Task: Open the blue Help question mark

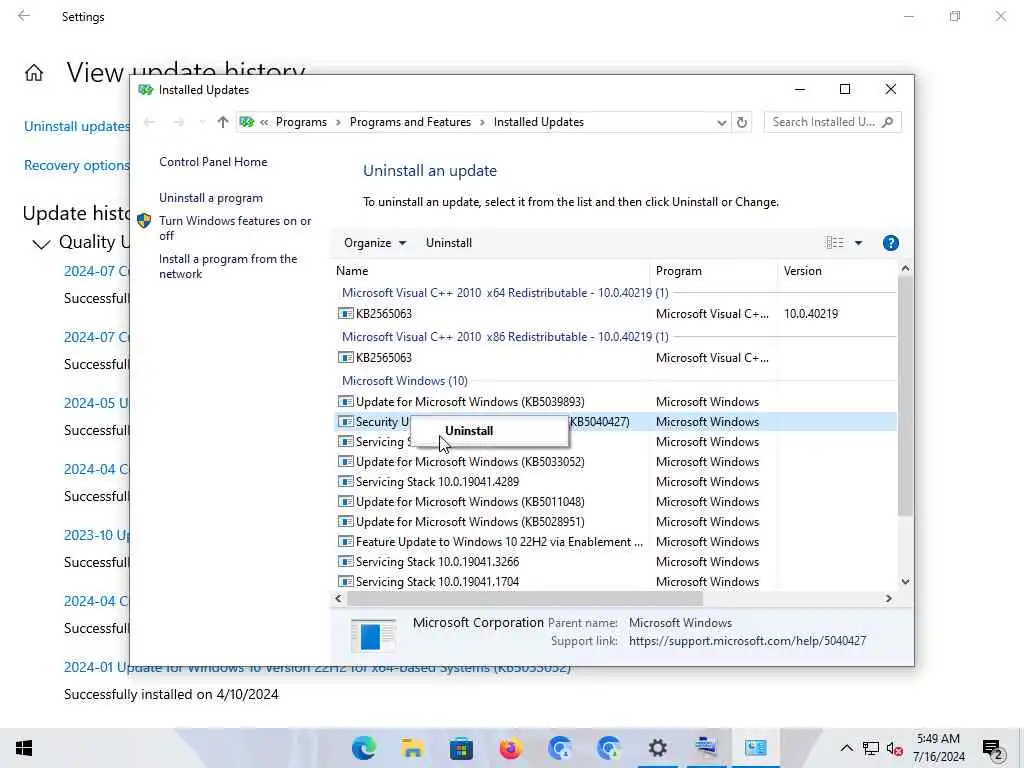Action: click(x=890, y=243)
